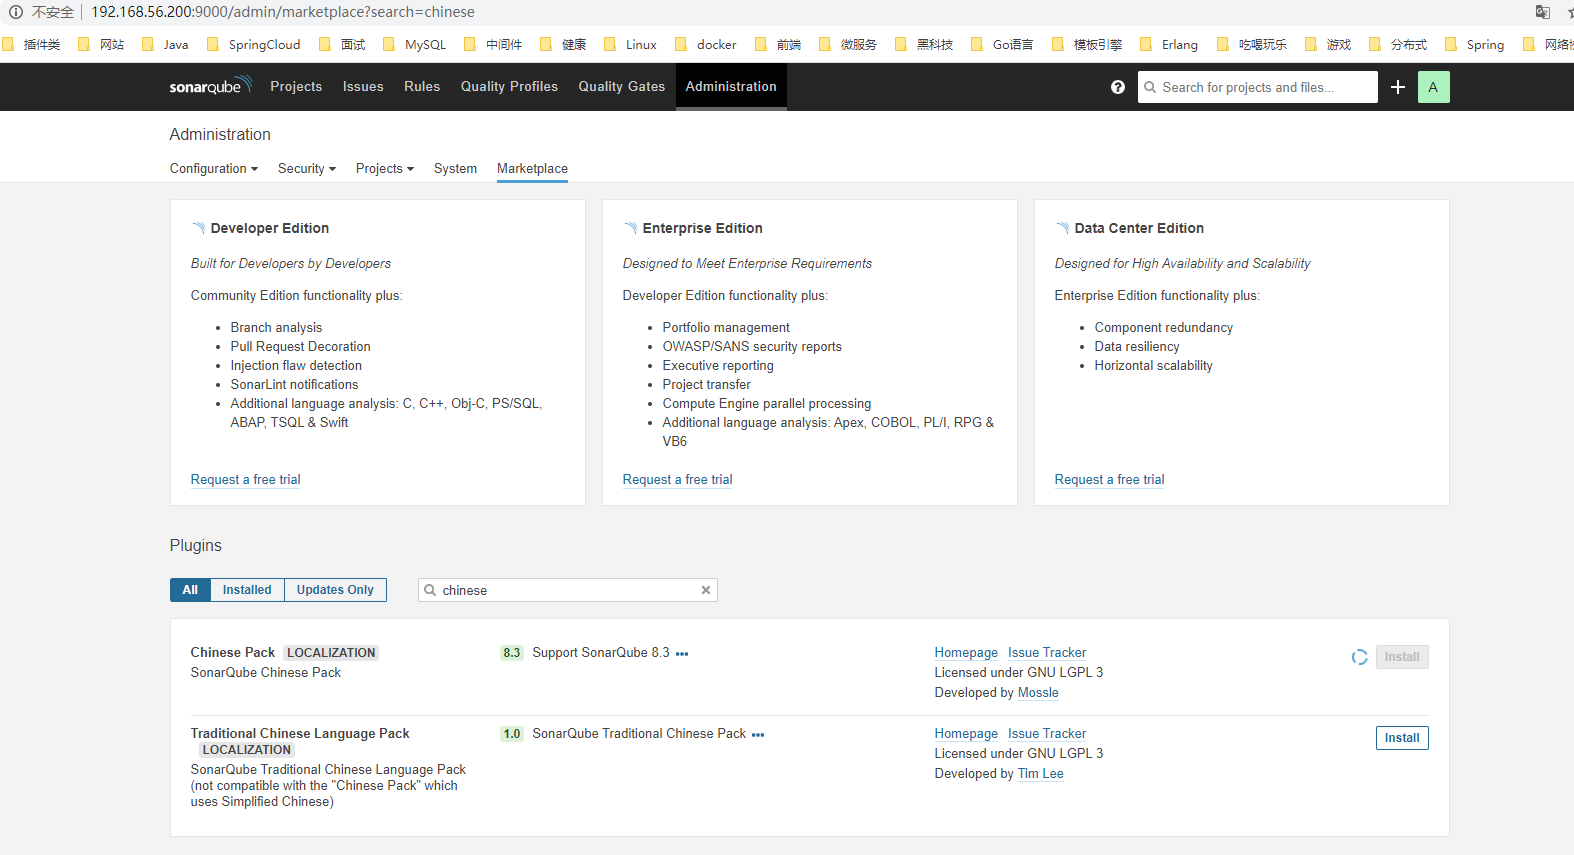Open Traditional Chinese Pack Issue Tracker
The image size is (1574, 855).
coord(1047,734)
